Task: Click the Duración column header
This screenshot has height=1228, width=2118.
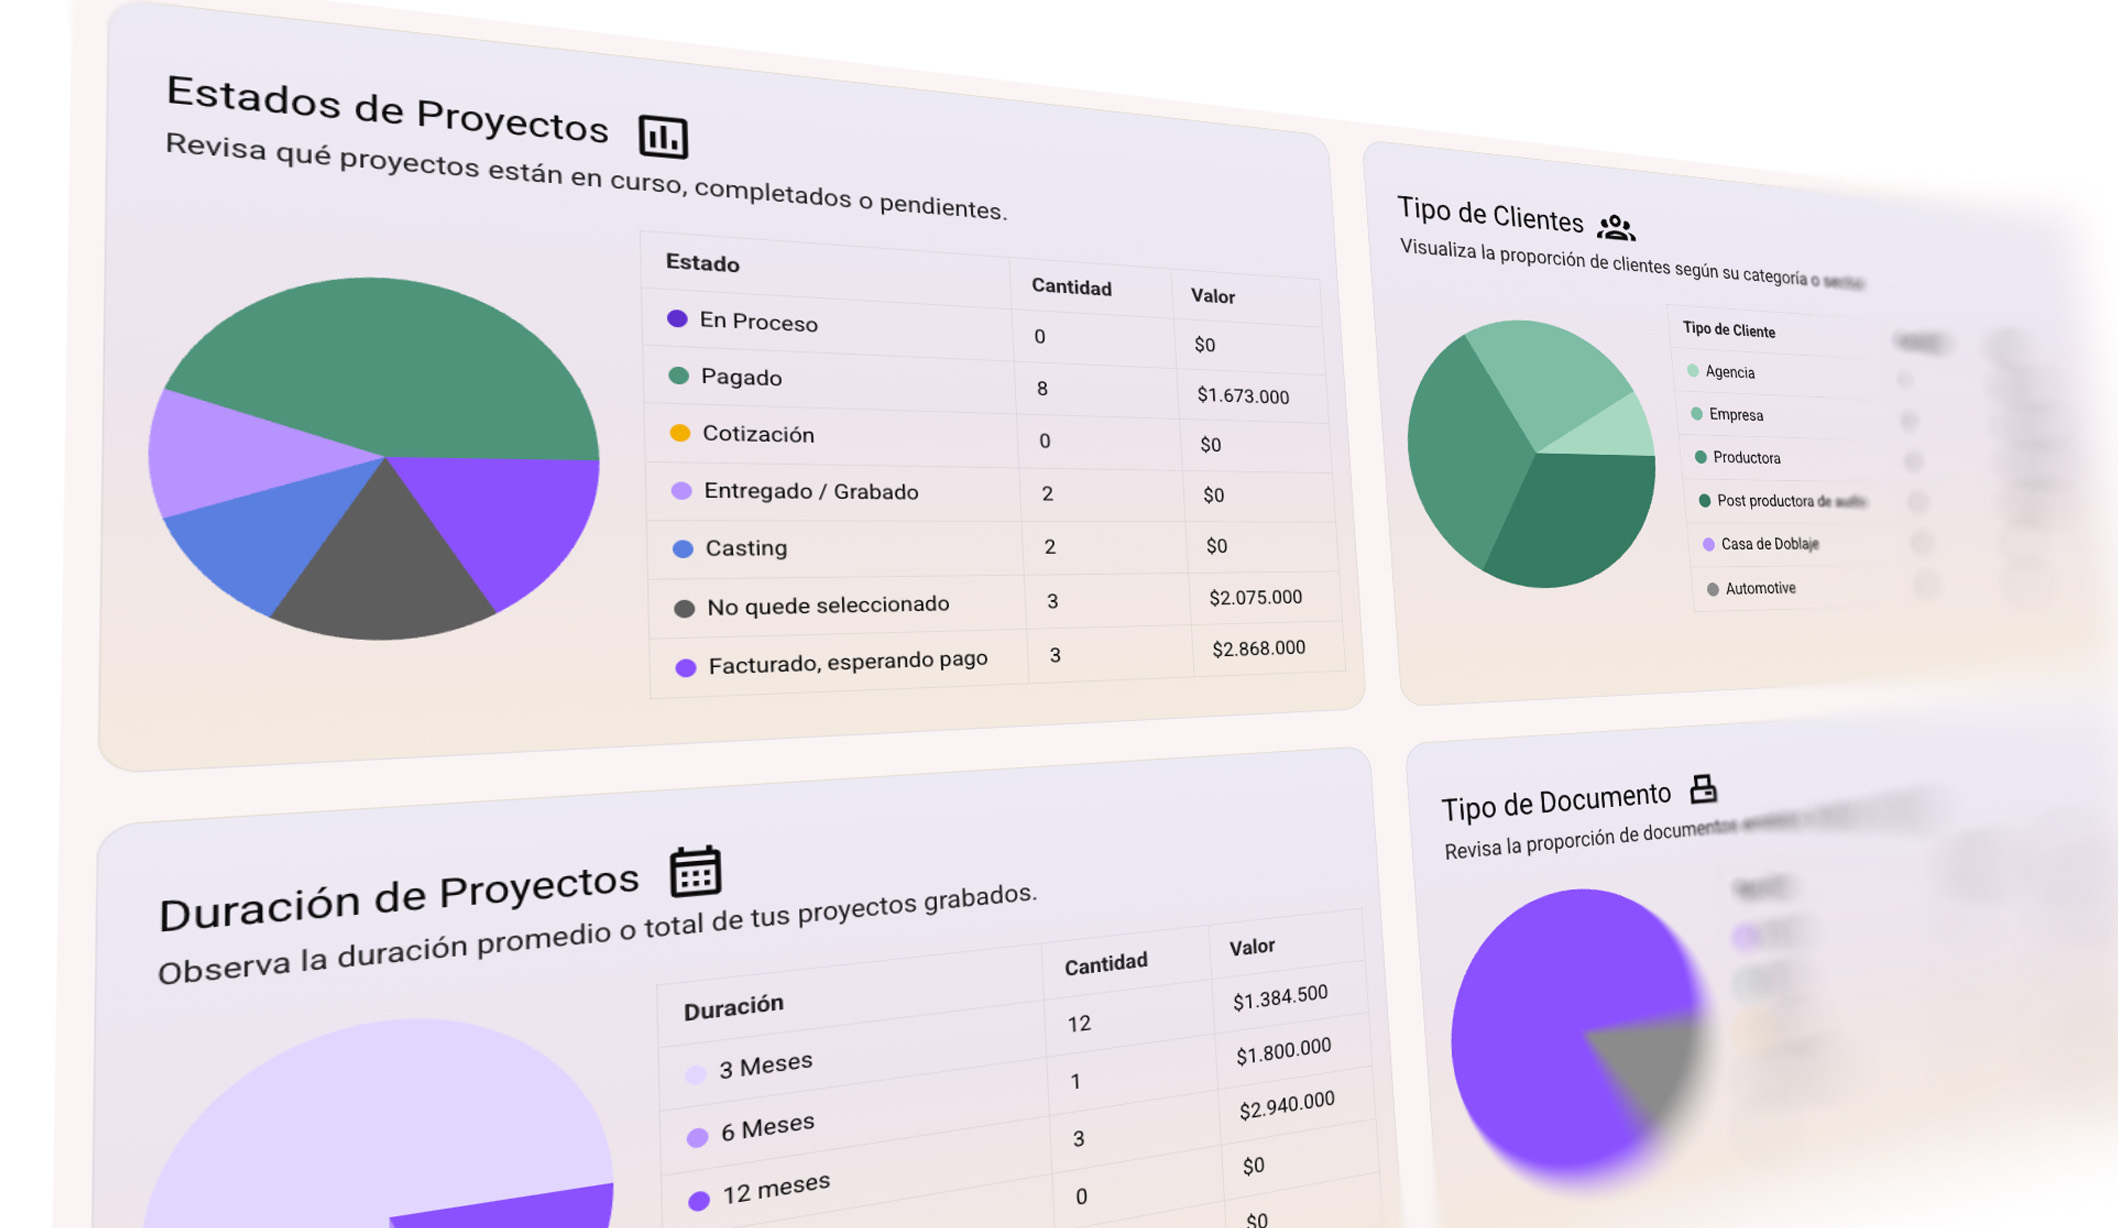Action: click(x=733, y=1007)
